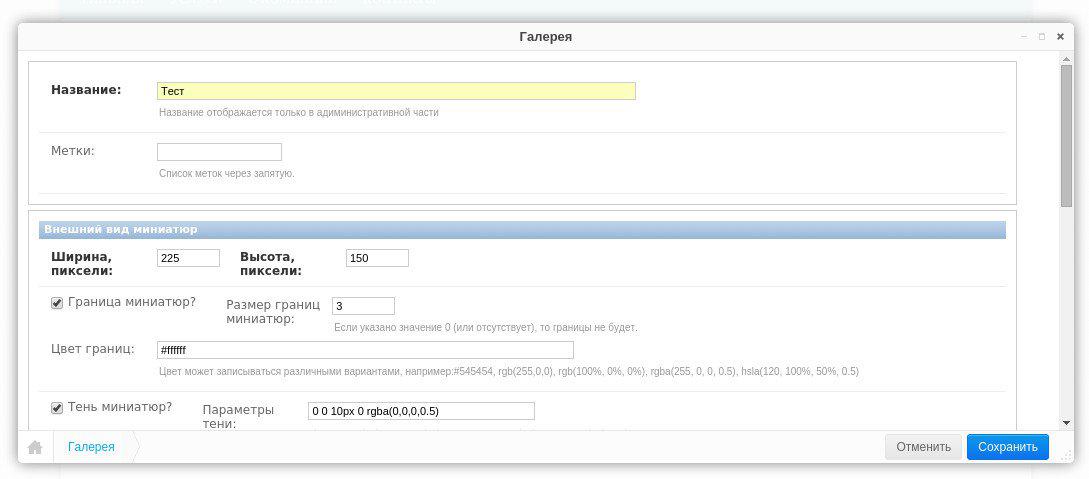Select the Высота, пиксели input field
The image size is (1089, 479).
pyautogui.click(x=377, y=258)
